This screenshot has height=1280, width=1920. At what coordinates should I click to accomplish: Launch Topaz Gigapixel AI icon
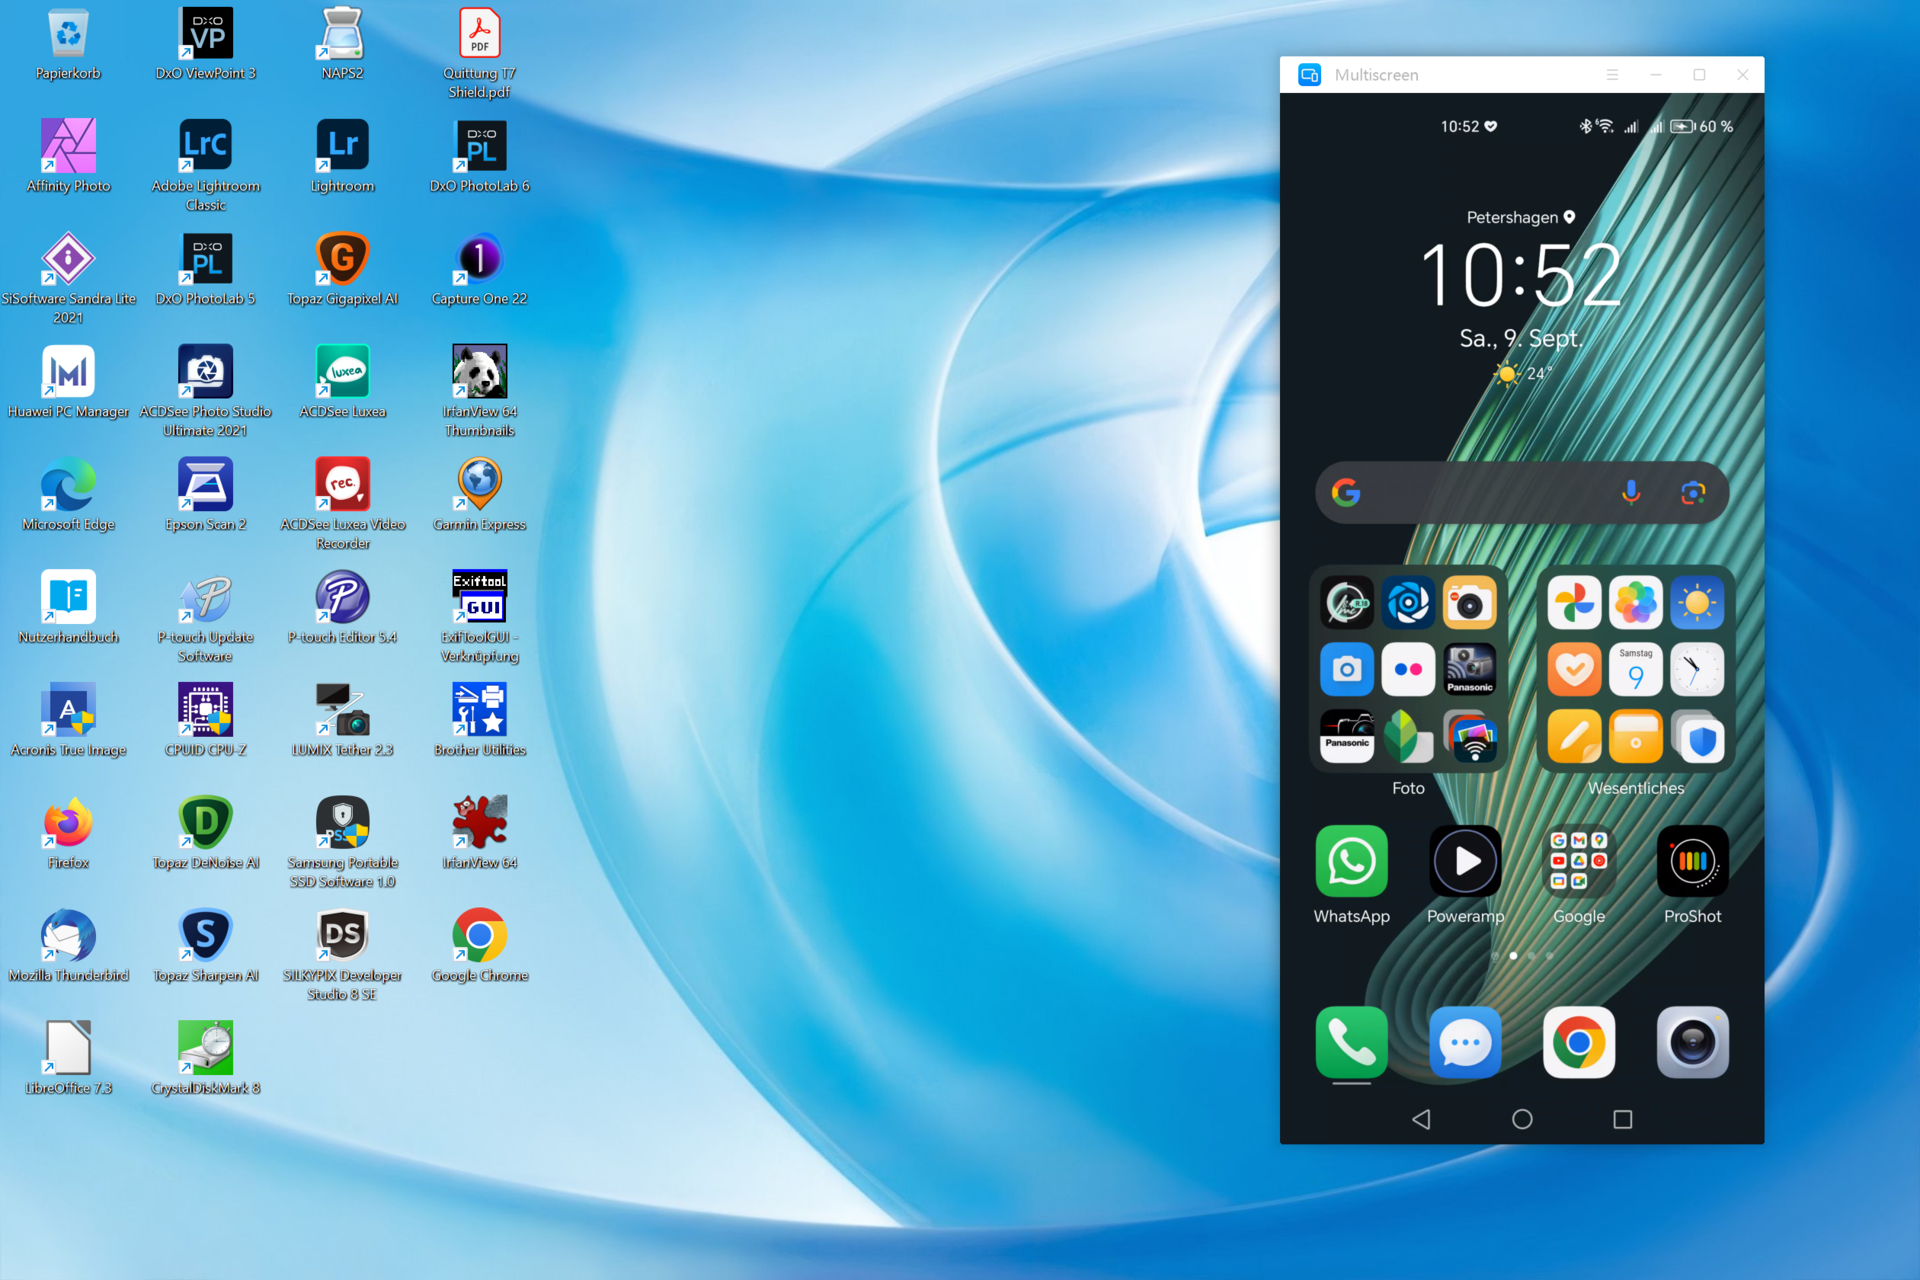(x=342, y=259)
